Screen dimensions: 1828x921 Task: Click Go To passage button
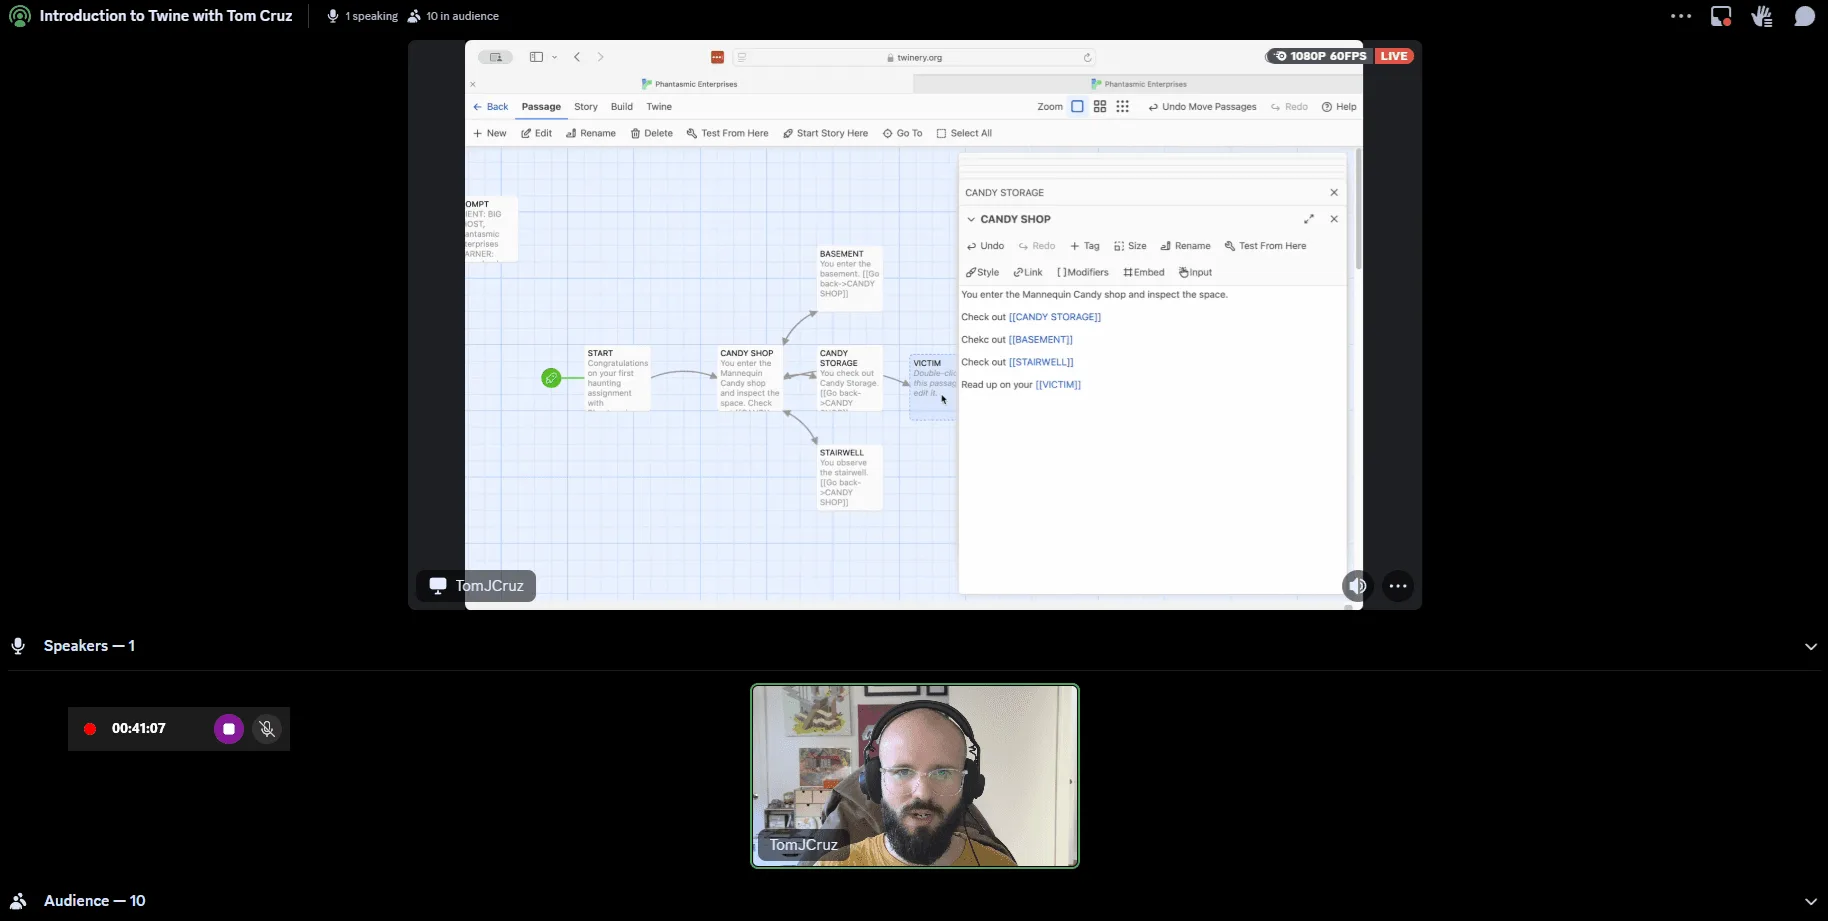[902, 133]
